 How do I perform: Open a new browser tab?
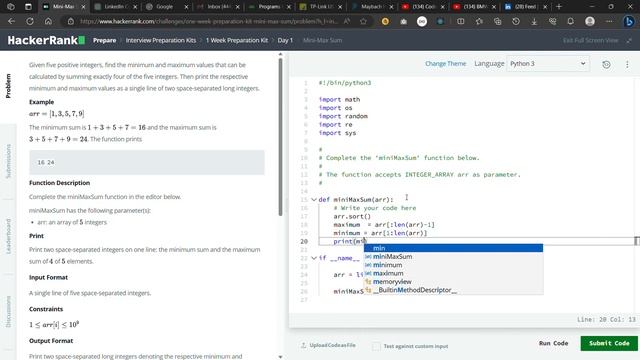pos(559,7)
